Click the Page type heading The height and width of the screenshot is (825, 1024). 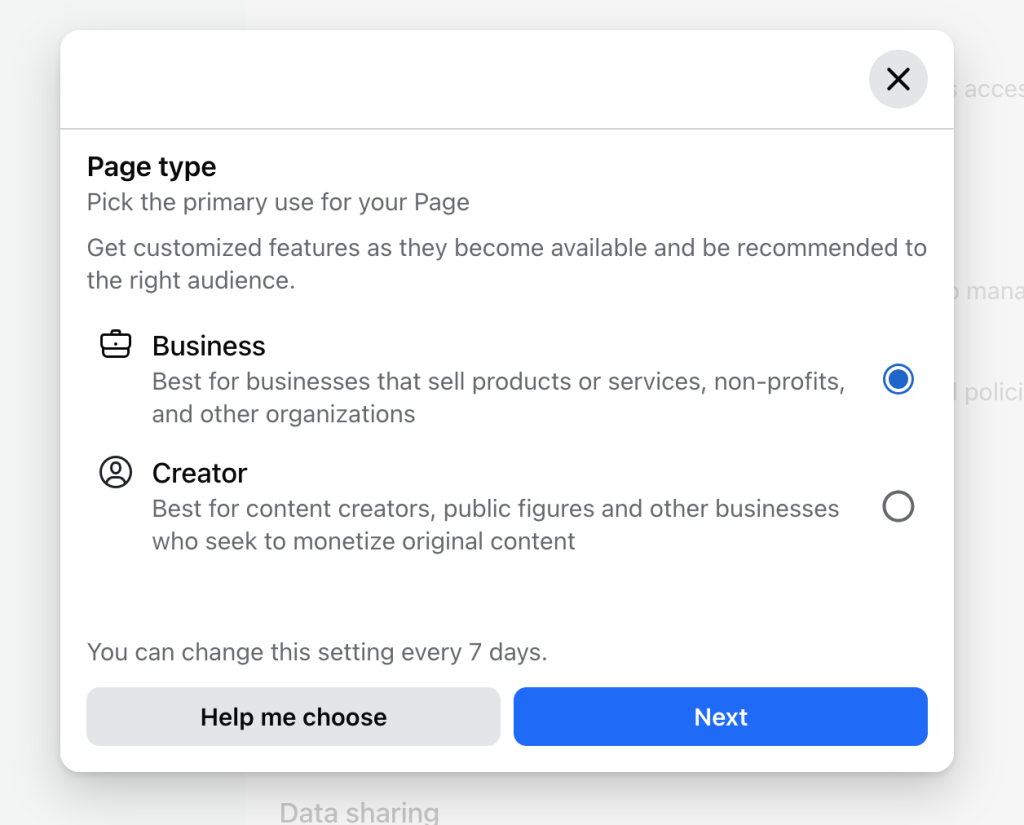click(151, 166)
